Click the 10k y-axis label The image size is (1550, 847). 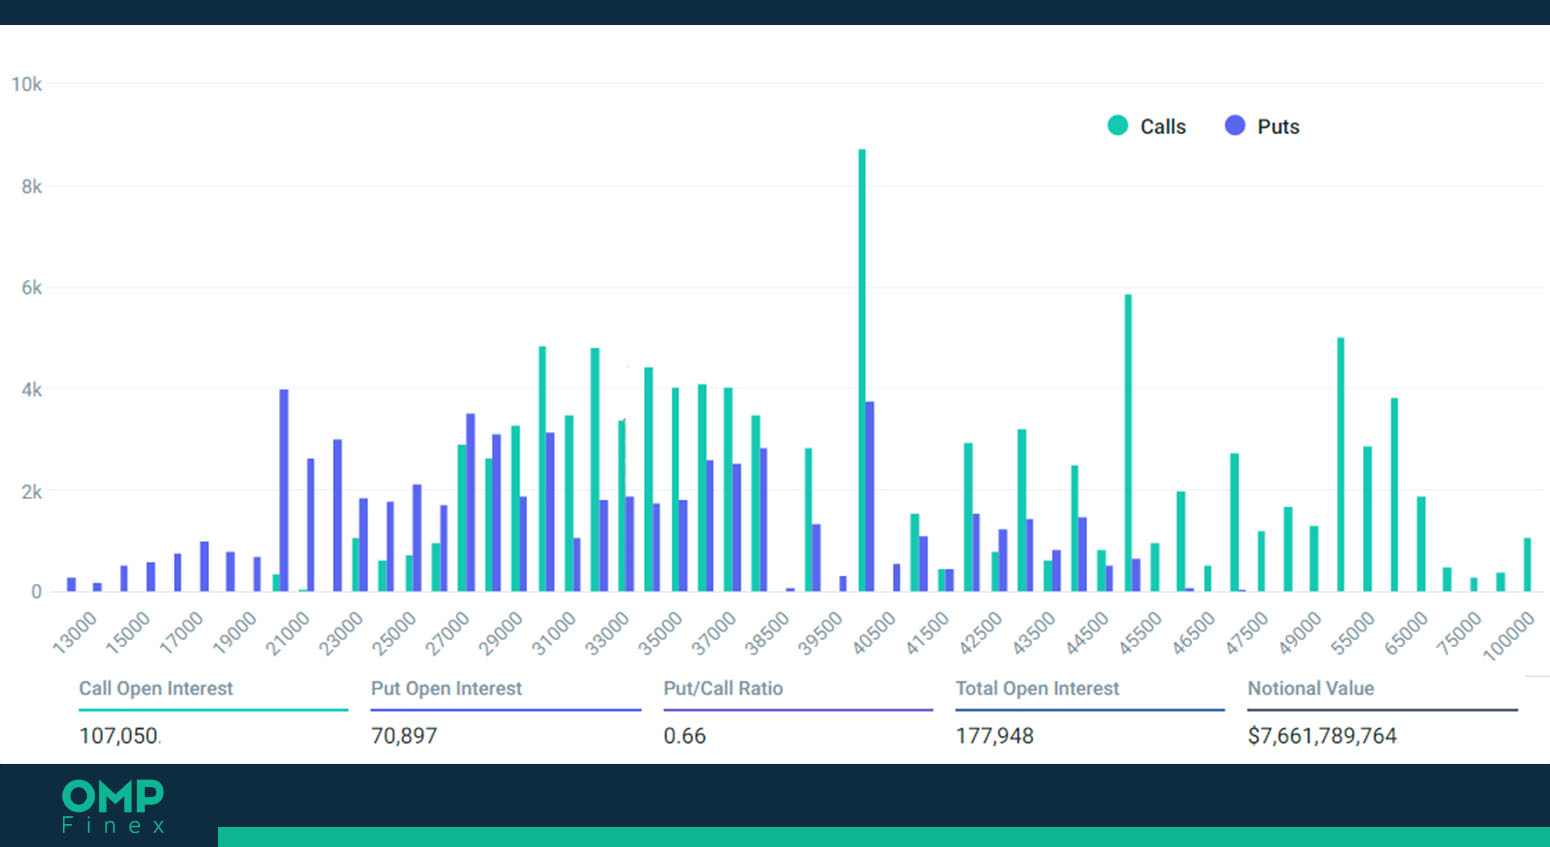(27, 85)
